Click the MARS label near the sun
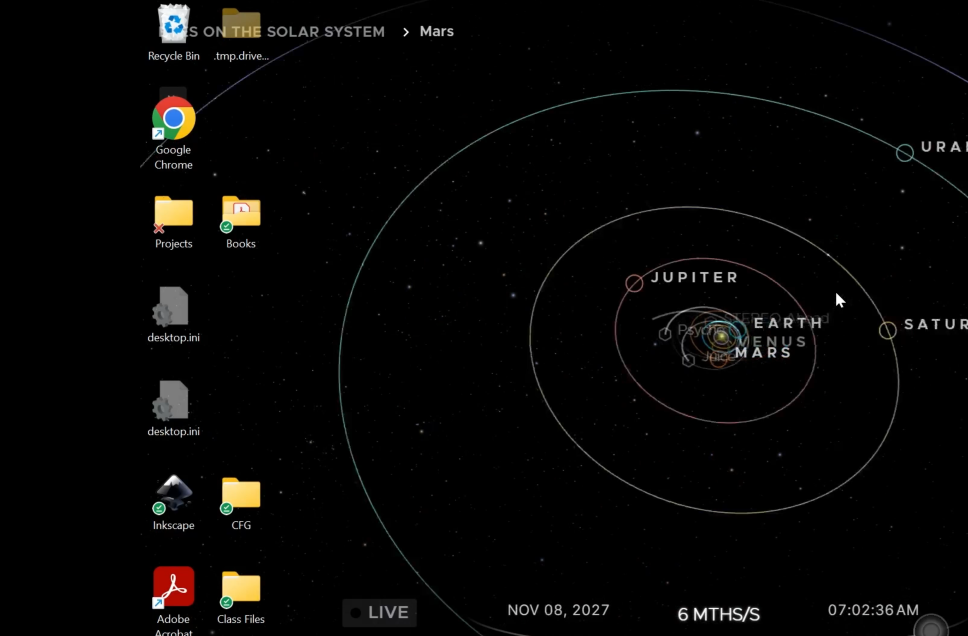968x636 pixels. 763,353
